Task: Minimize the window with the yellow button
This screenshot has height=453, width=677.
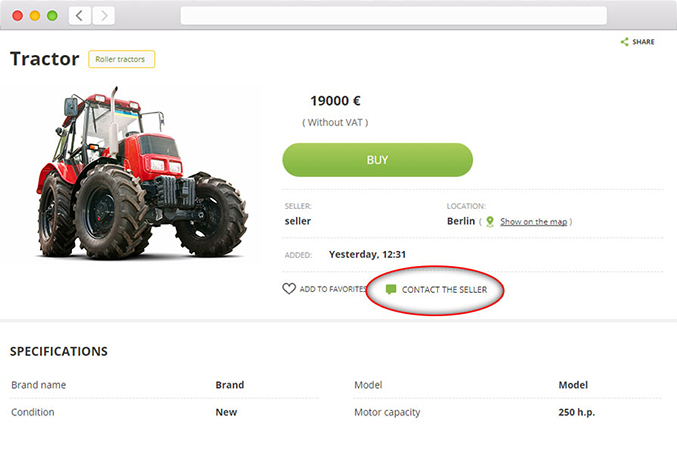Action: coord(34,16)
